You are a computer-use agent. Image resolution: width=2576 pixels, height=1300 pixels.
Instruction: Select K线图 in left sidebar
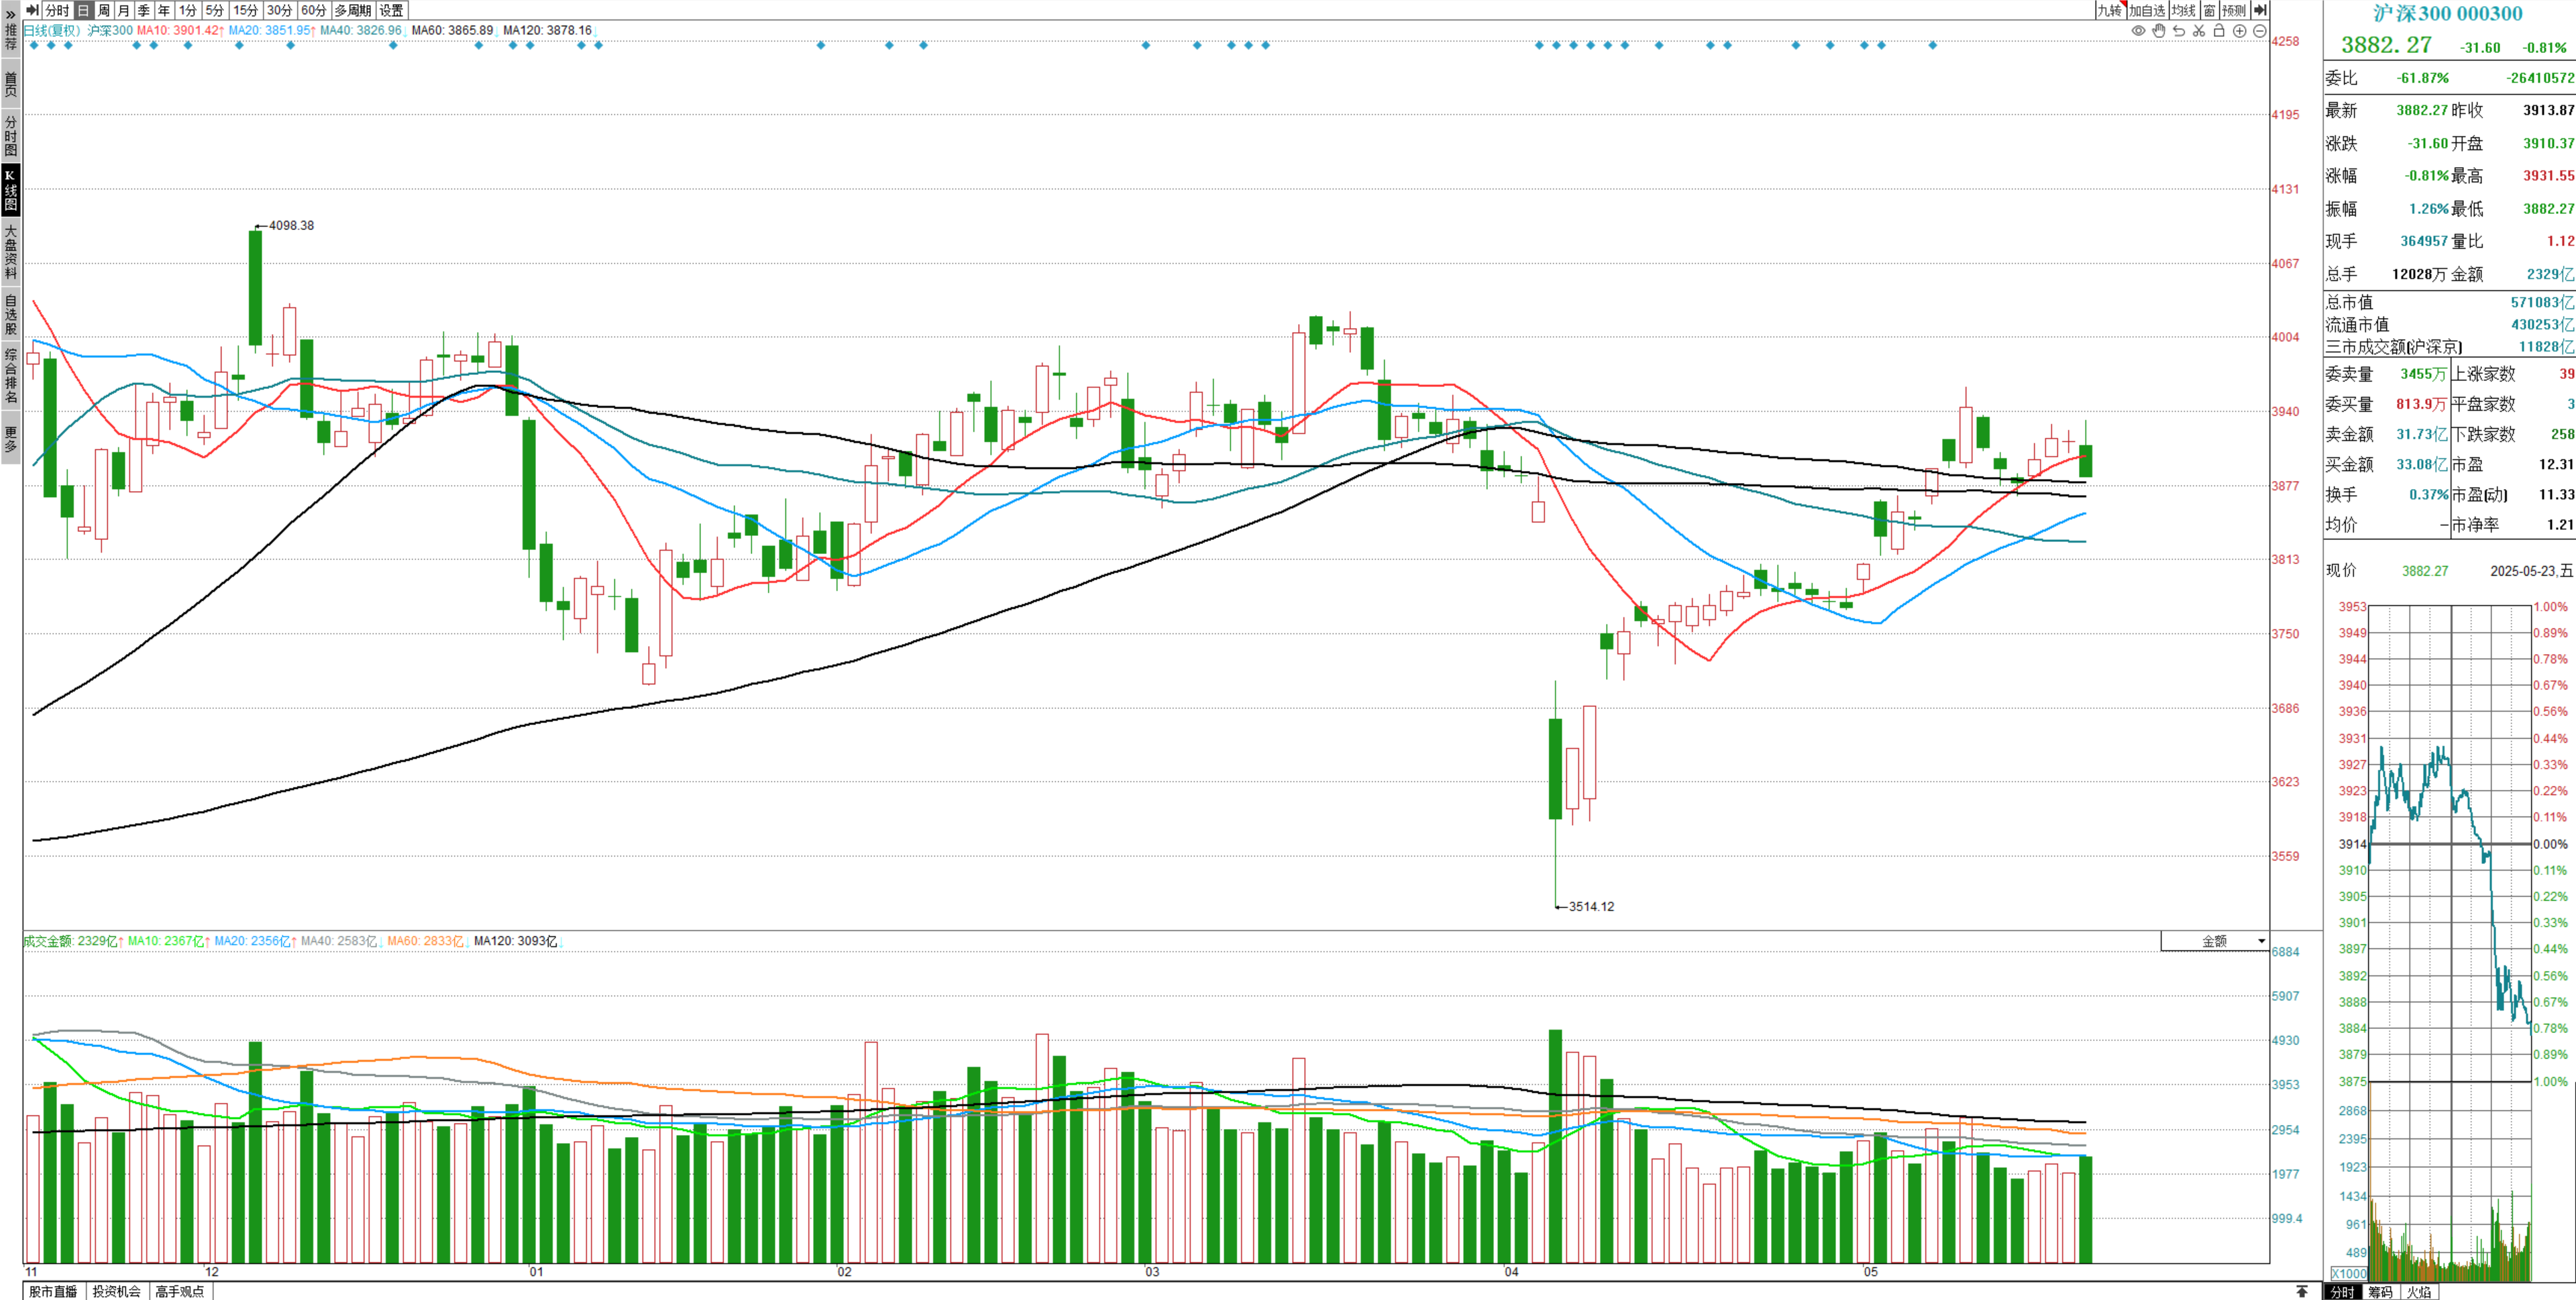pyautogui.click(x=10, y=190)
